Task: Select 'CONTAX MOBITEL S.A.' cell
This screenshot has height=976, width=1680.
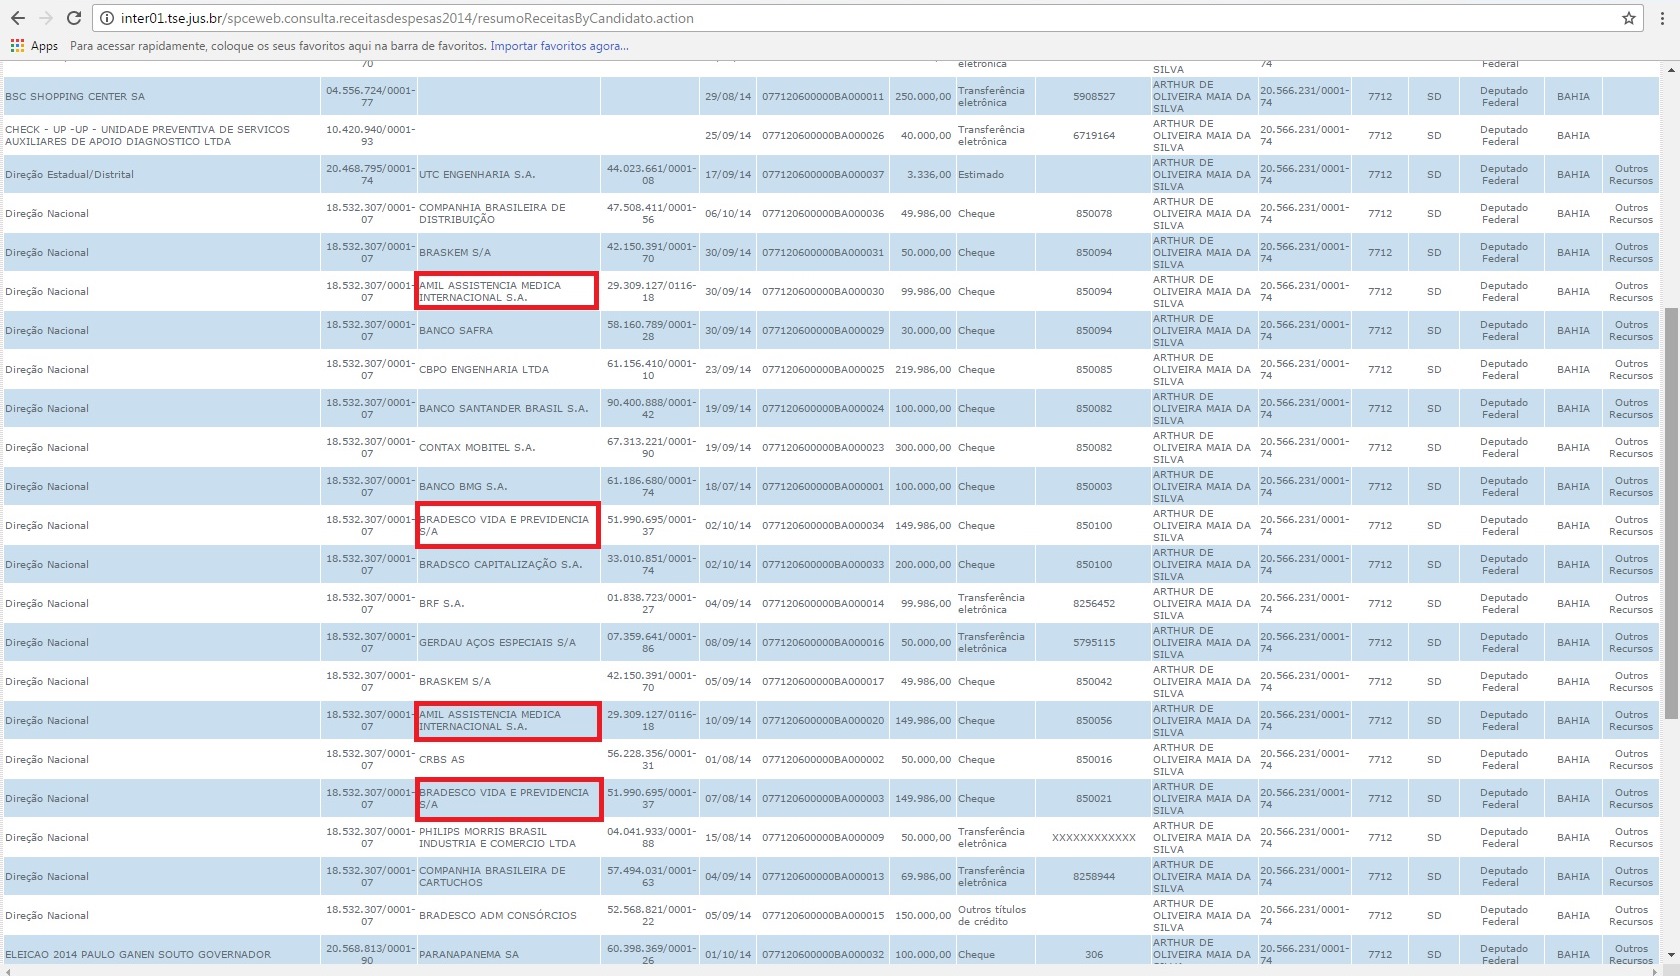Action: pyautogui.click(x=508, y=448)
